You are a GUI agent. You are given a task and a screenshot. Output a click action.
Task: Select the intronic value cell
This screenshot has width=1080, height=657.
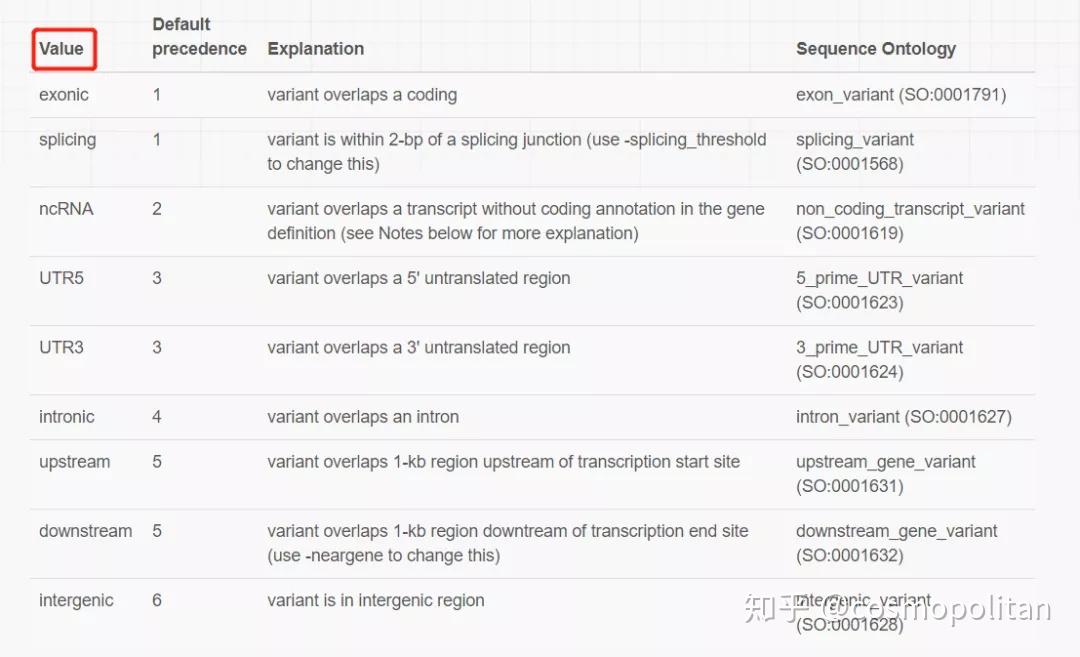(x=67, y=417)
